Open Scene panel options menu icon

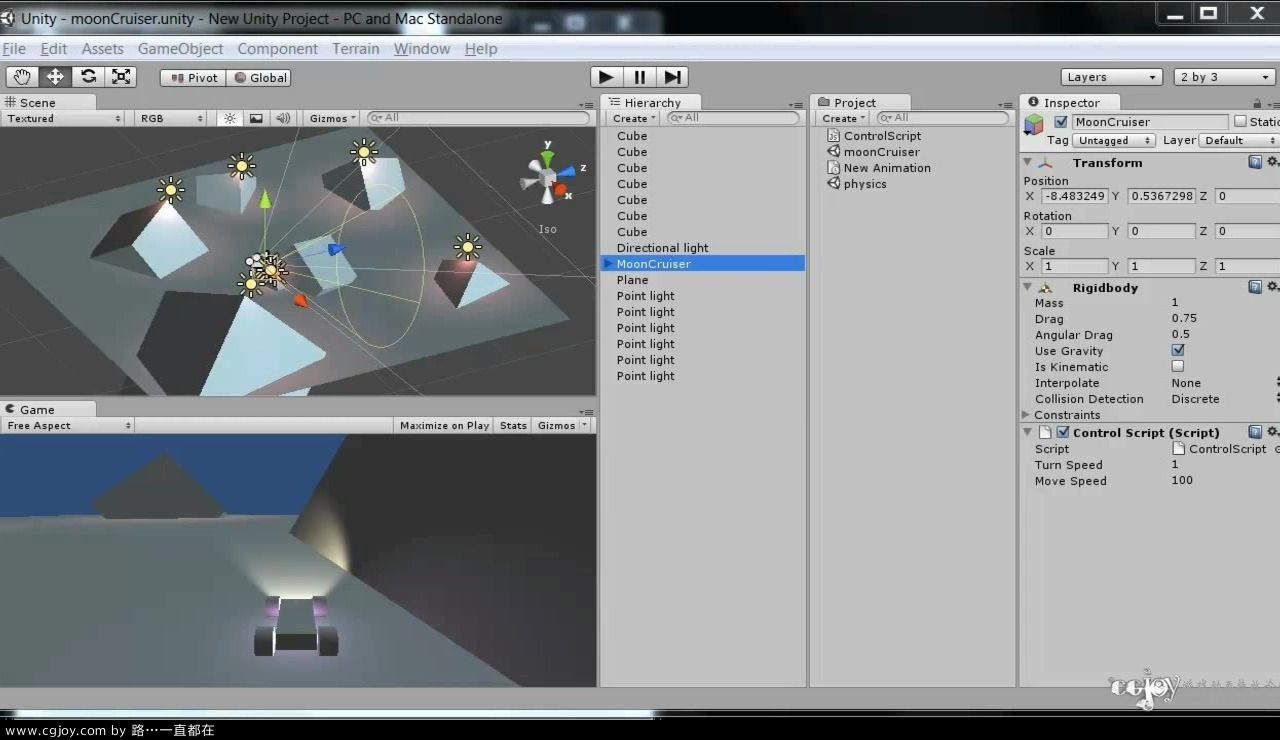click(x=586, y=104)
